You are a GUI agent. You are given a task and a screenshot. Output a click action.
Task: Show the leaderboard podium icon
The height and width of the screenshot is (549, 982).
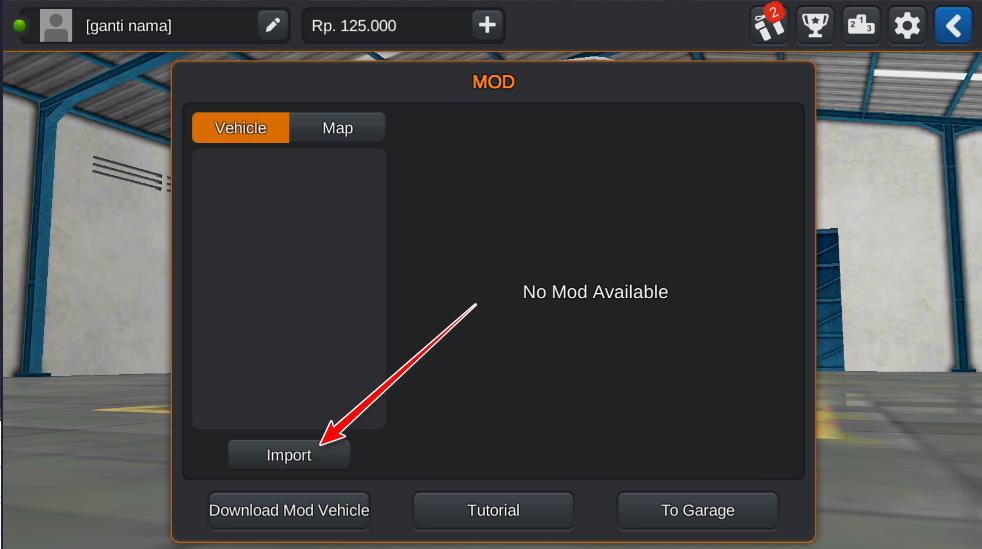pos(861,26)
